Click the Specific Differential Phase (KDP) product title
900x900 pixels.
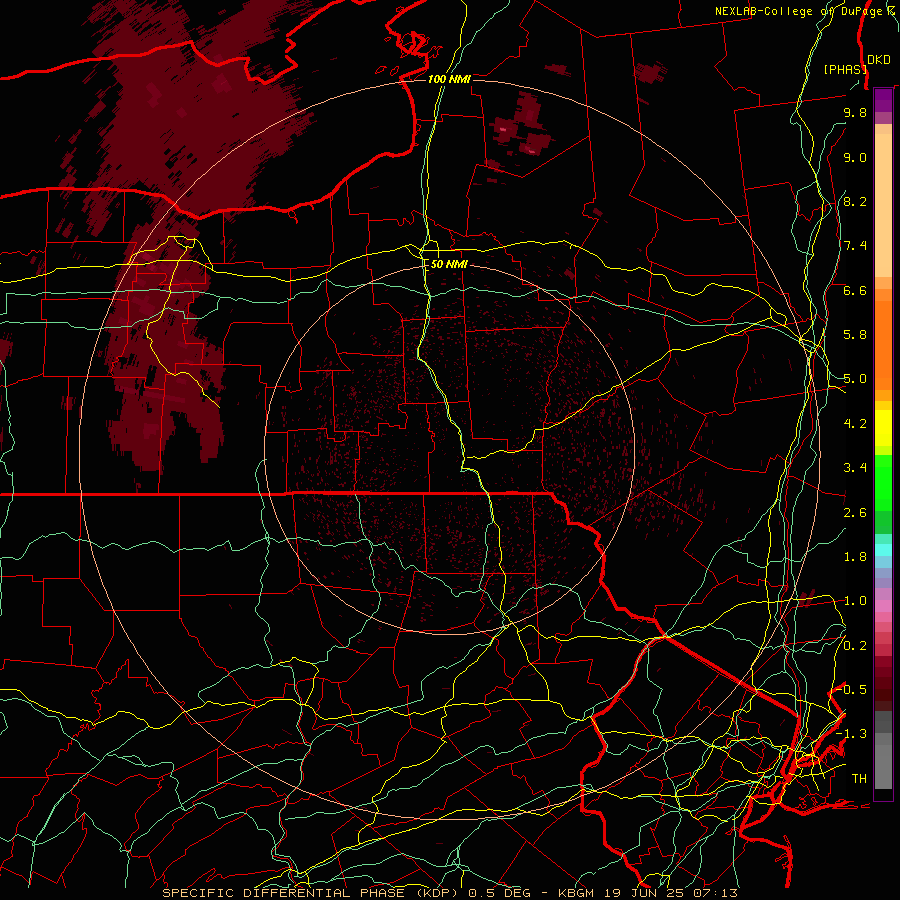tap(311, 893)
